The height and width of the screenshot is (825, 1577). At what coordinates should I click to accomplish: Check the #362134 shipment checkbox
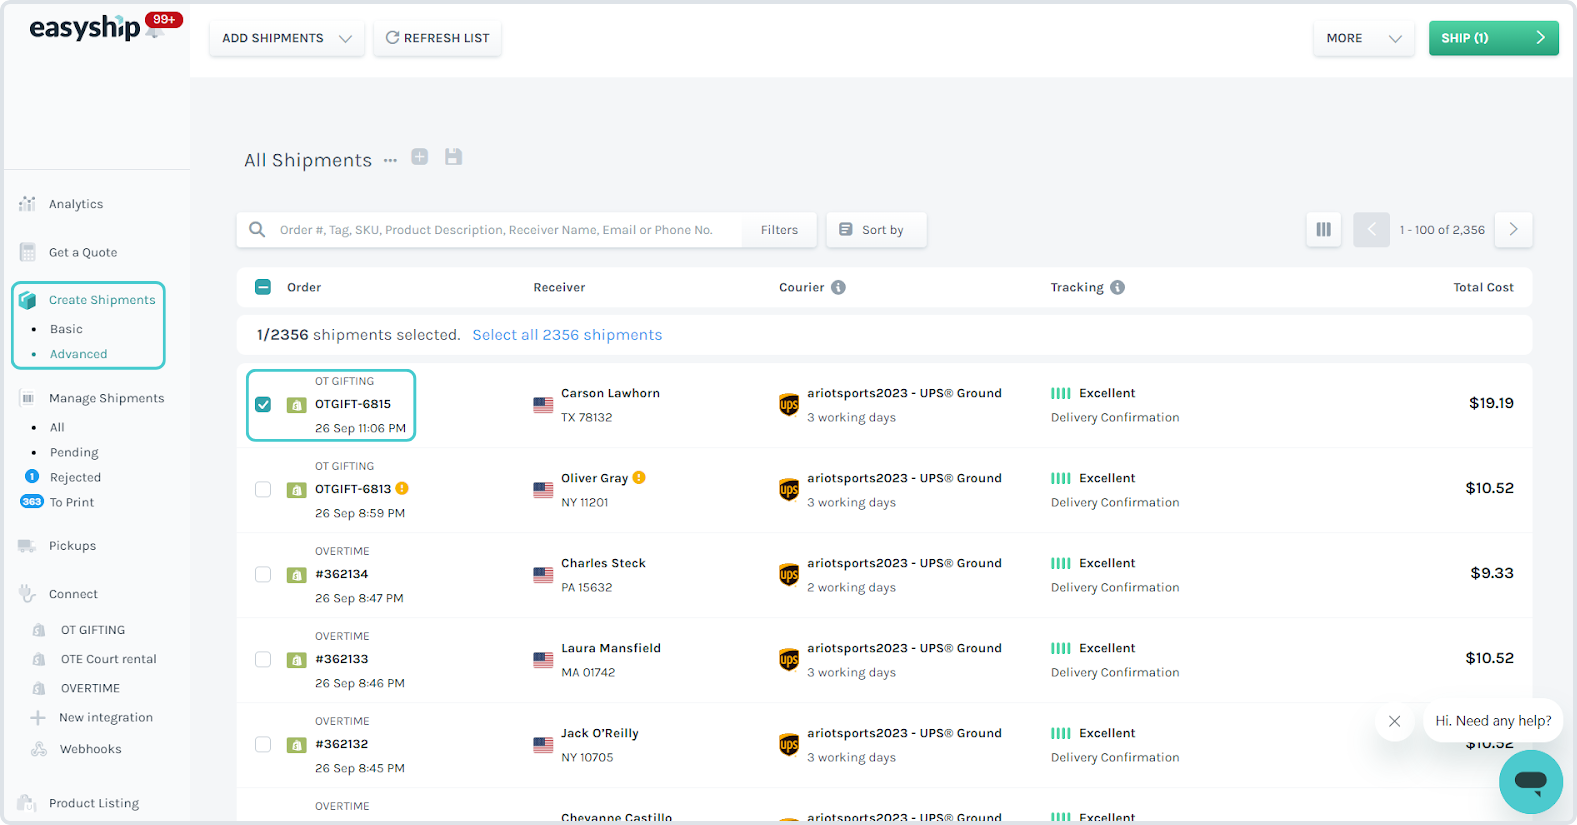pyautogui.click(x=263, y=575)
